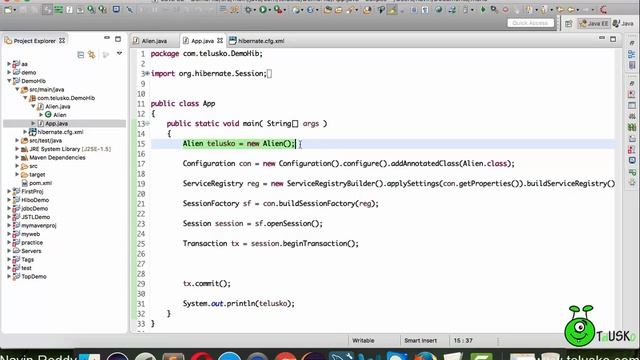Click the Quick Access search field
The width and height of the screenshot is (640, 360).
click(530, 23)
